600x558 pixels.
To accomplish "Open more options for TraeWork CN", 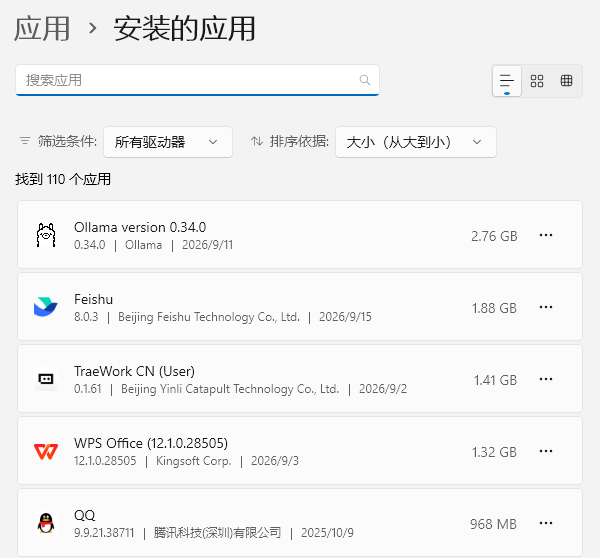I will point(546,379).
